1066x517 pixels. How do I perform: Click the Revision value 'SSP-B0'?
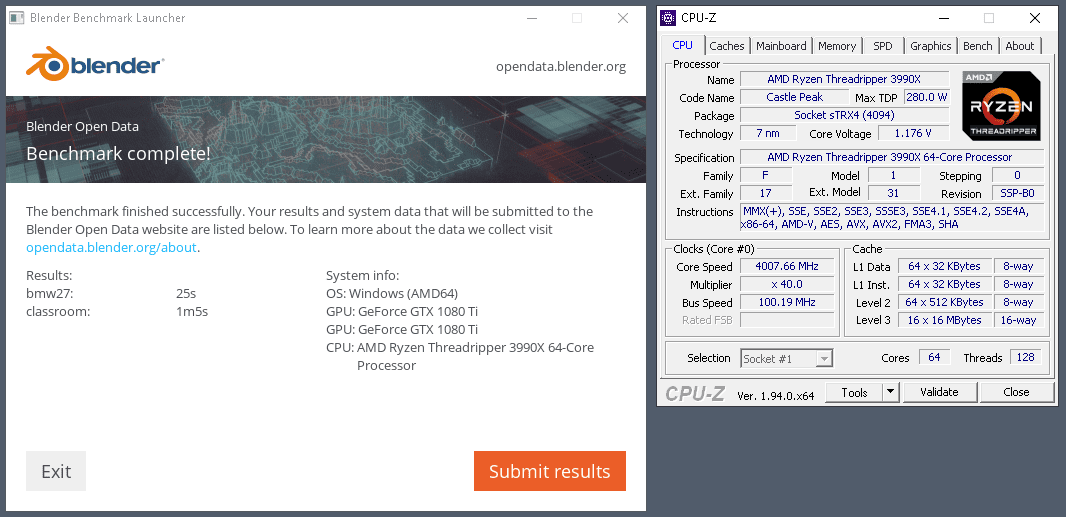[1017, 193]
